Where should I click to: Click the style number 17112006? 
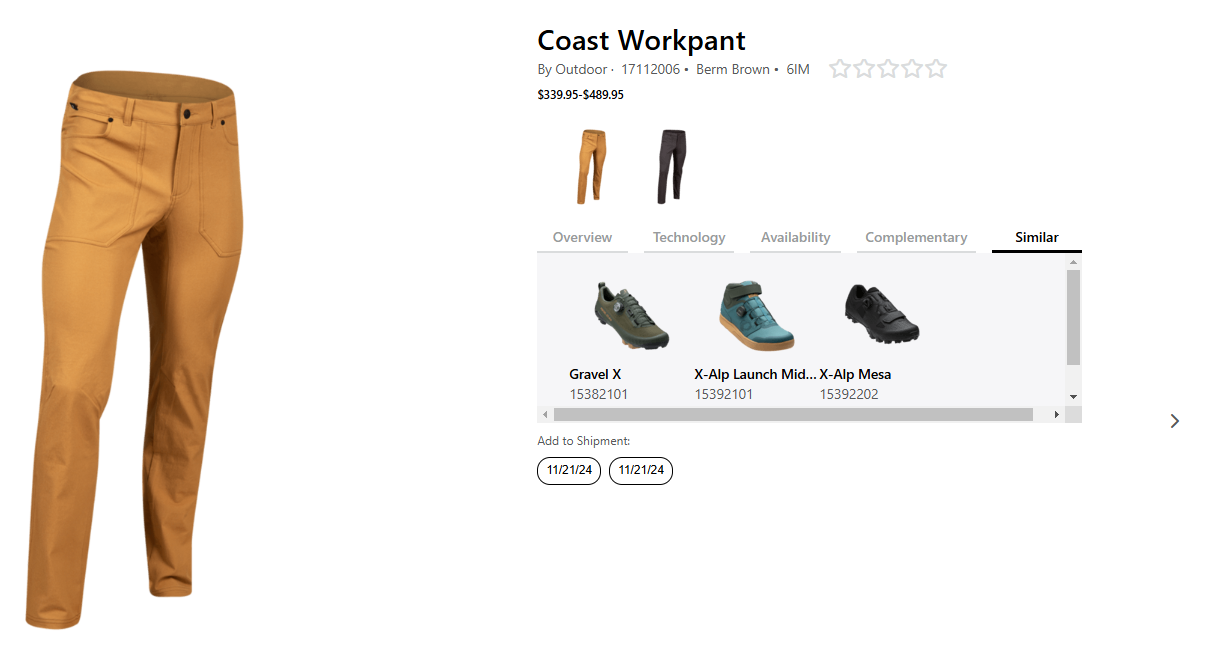(650, 70)
